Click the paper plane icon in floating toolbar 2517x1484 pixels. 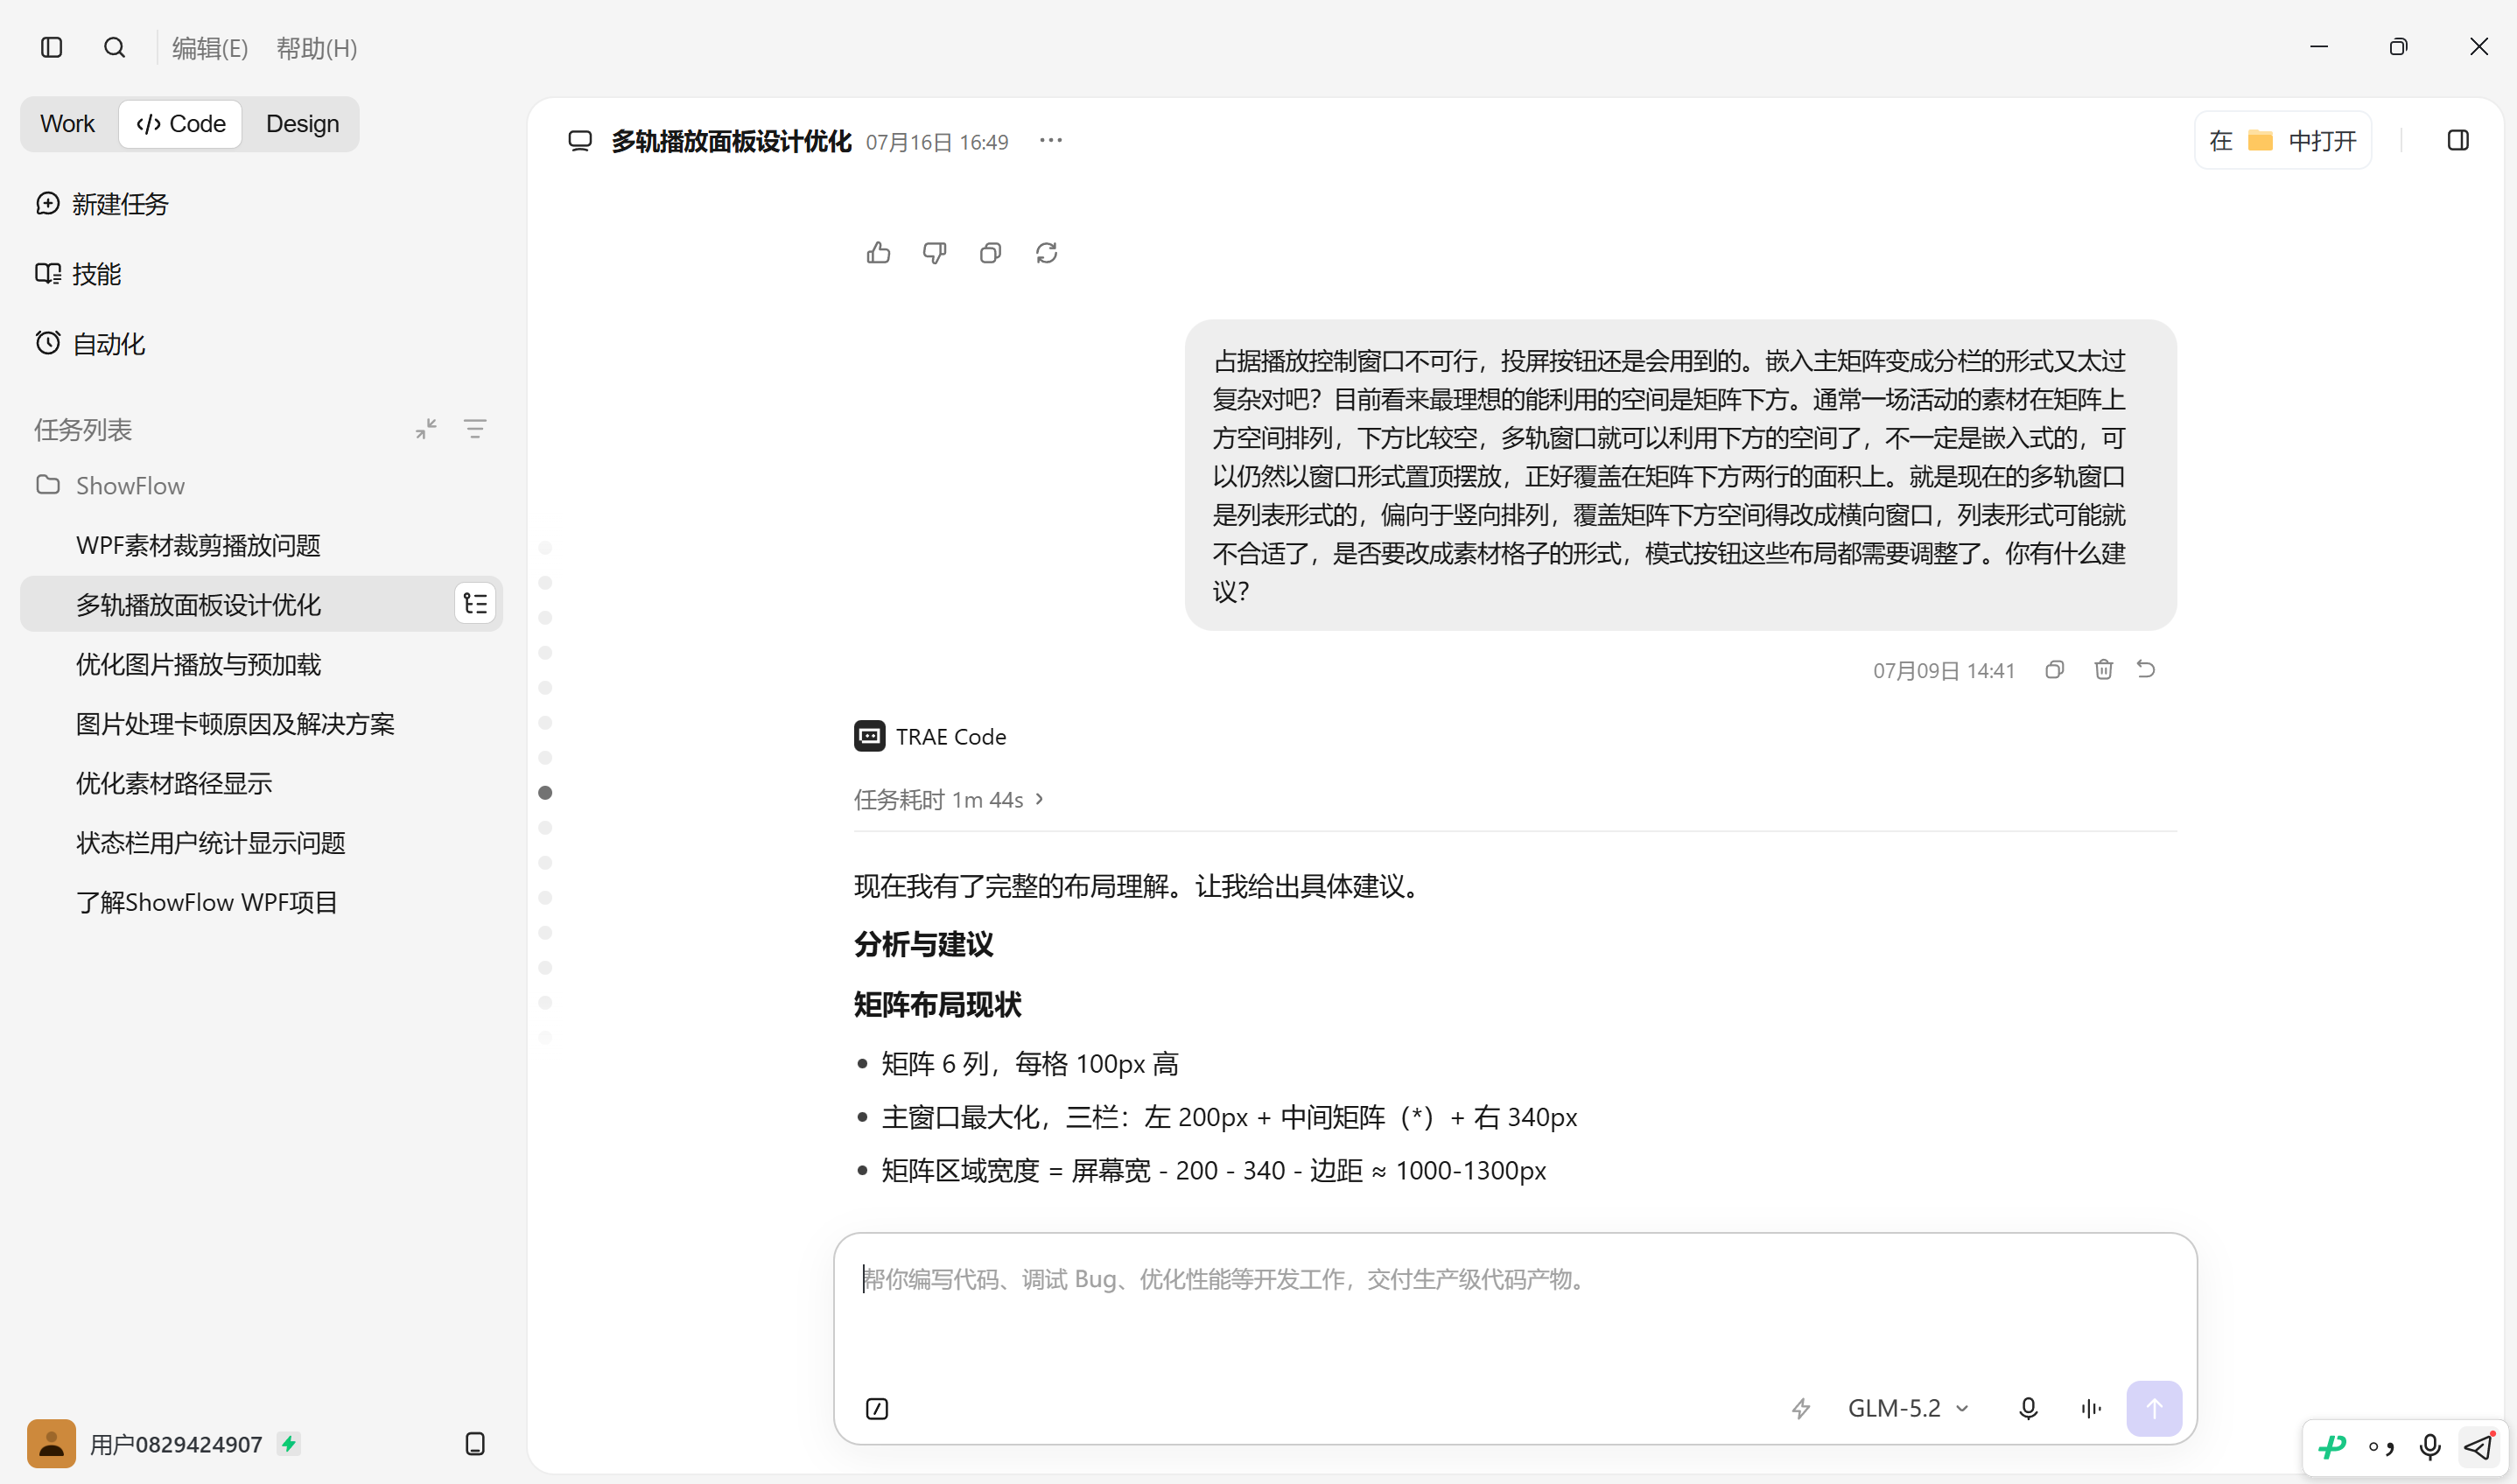pyautogui.click(x=2478, y=1447)
